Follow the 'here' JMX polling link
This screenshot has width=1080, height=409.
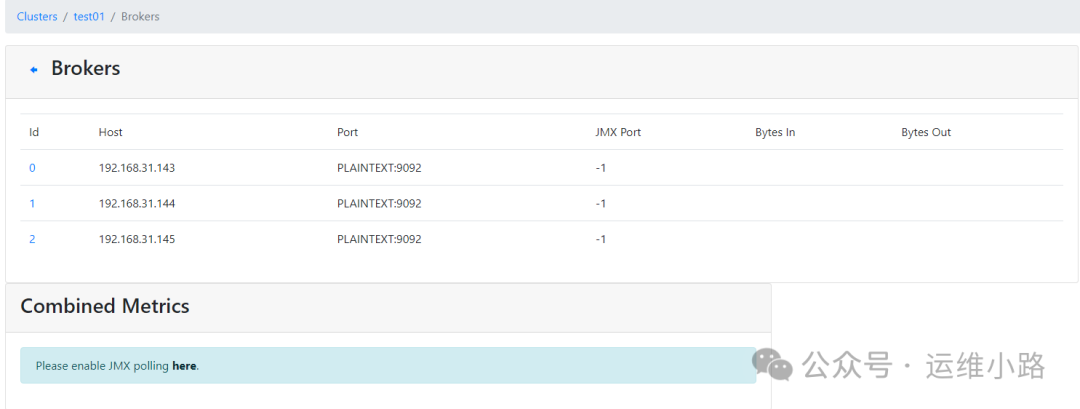pyautogui.click(x=184, y=366)
